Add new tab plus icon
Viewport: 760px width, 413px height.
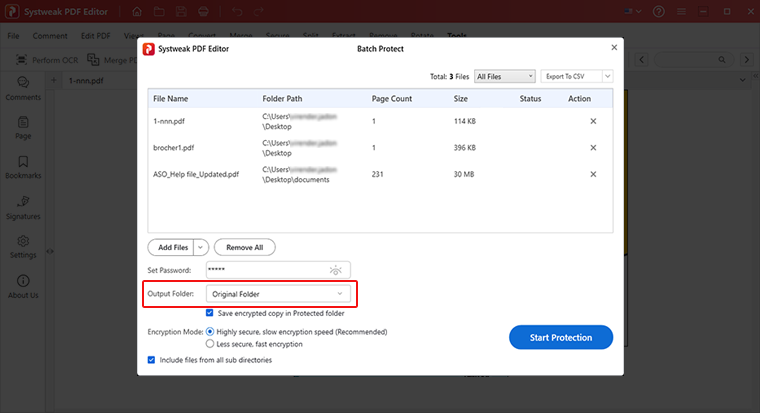point(53,80)
